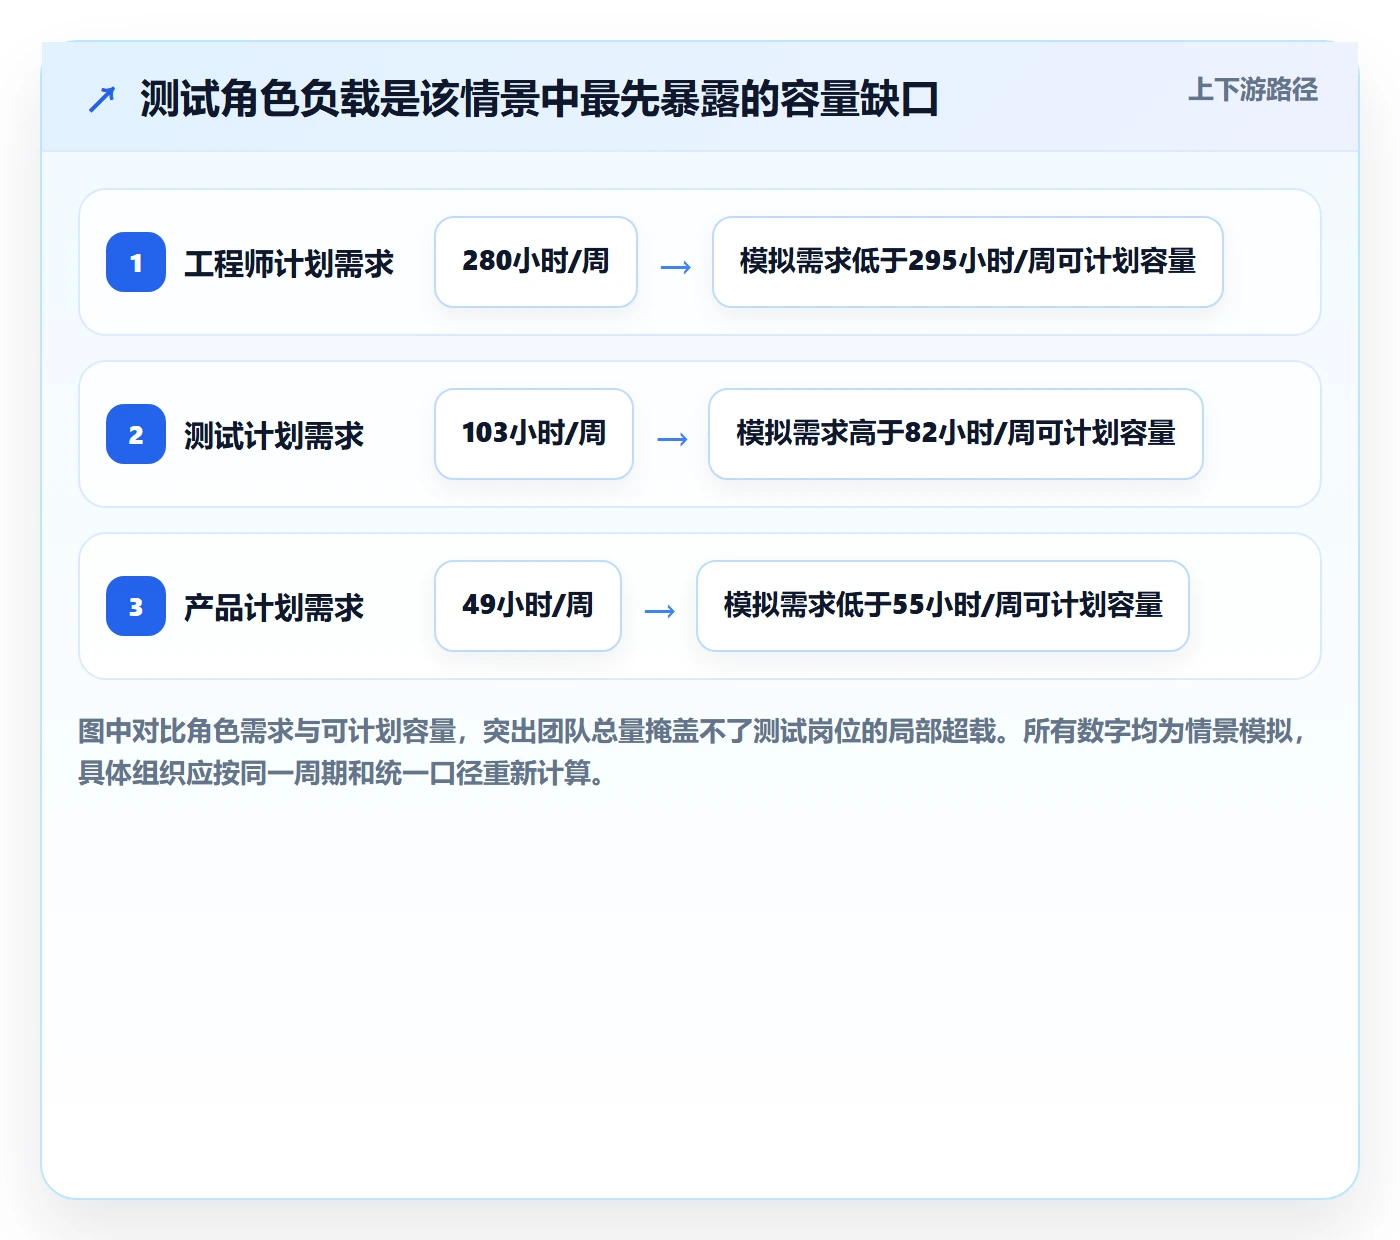Click the number 2 badge
This screenshot has width=1400, height=1240.
coord(136,434)
